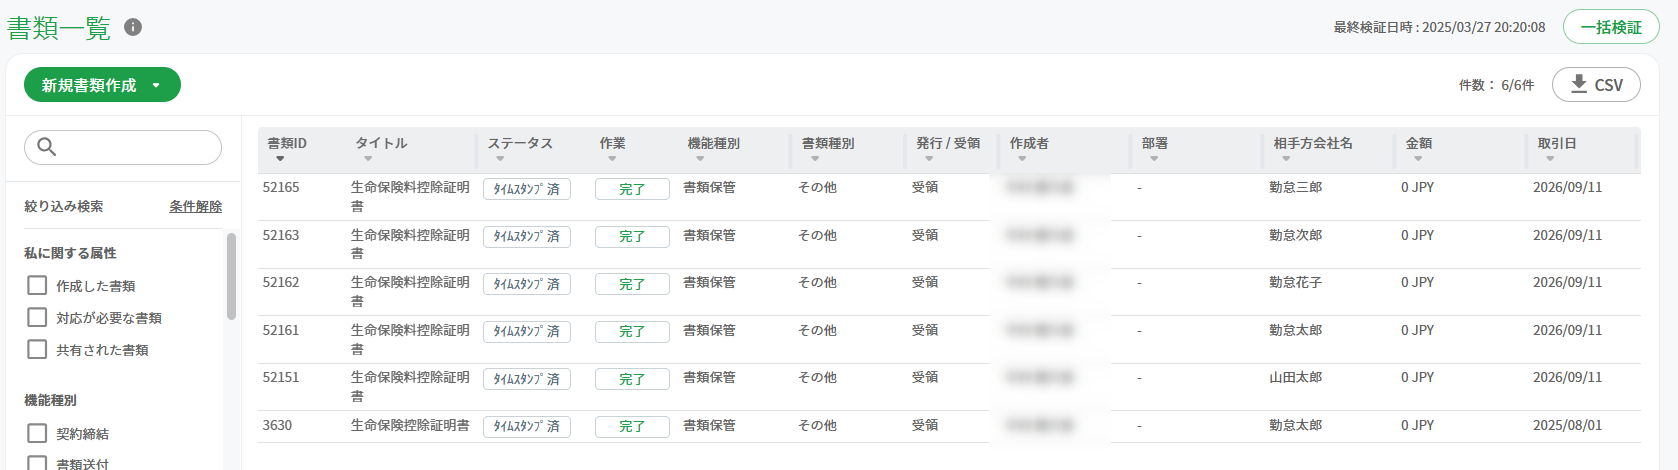
Task: Sort using 相手方会社名 column arrow
Action: (x=1286, y=159)
